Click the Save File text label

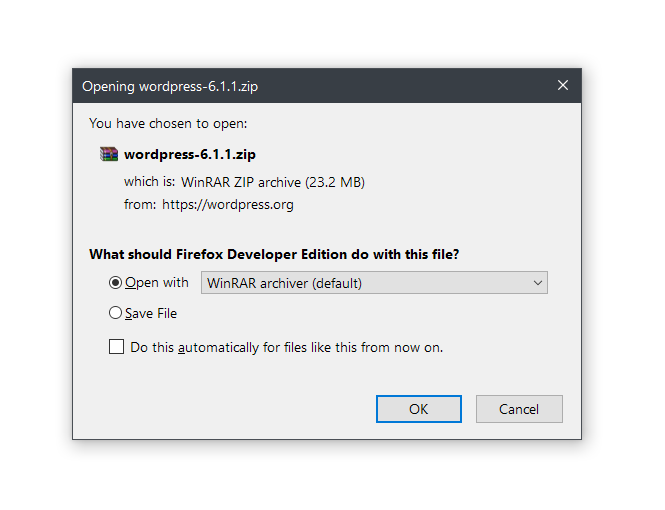[x=151, y=314]
